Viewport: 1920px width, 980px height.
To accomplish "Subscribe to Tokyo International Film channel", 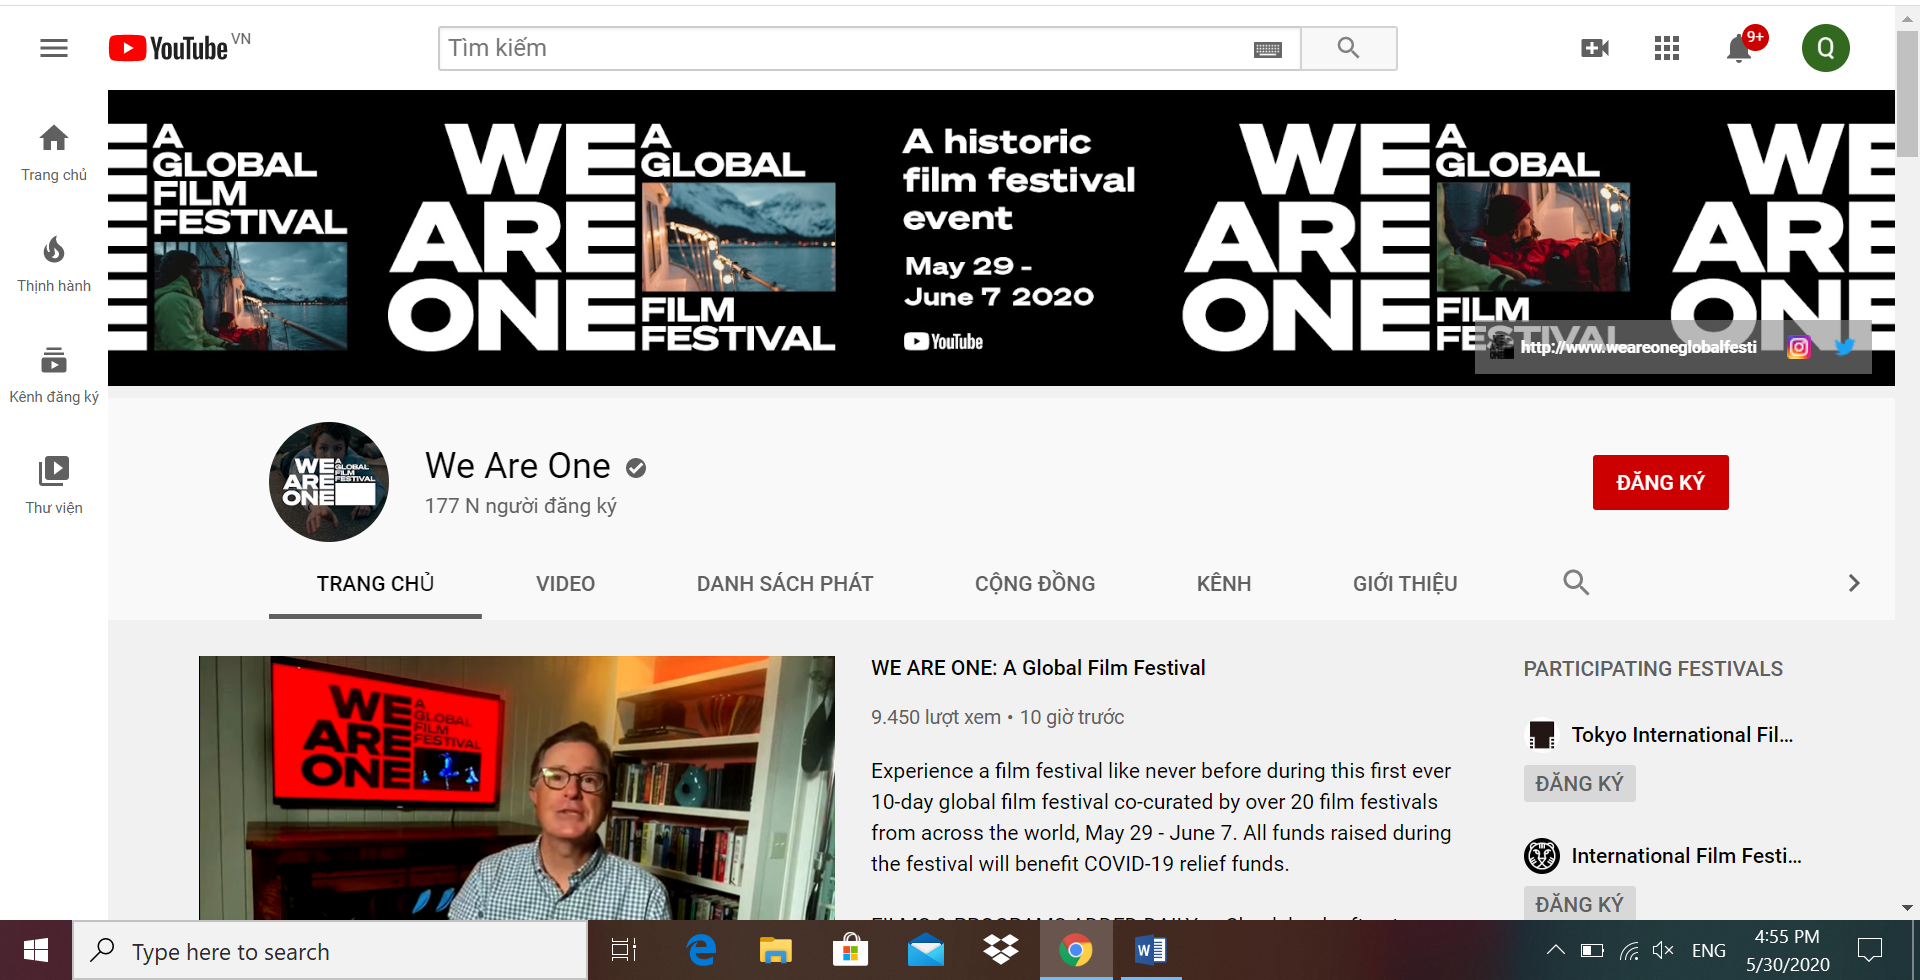I will [x=1579, y=783].
